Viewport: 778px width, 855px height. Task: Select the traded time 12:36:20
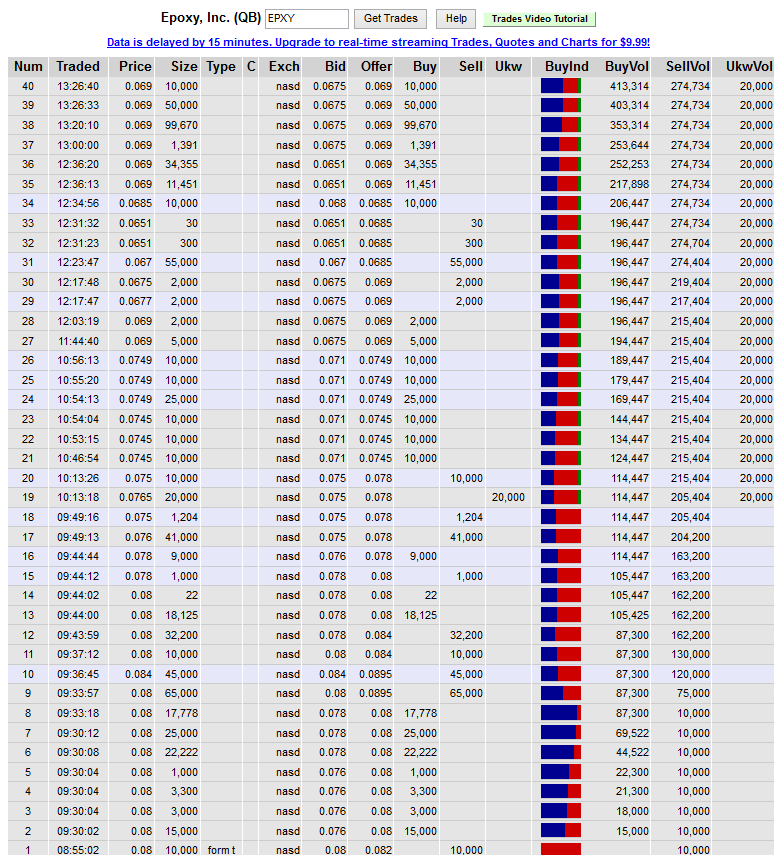pos(78,164)
